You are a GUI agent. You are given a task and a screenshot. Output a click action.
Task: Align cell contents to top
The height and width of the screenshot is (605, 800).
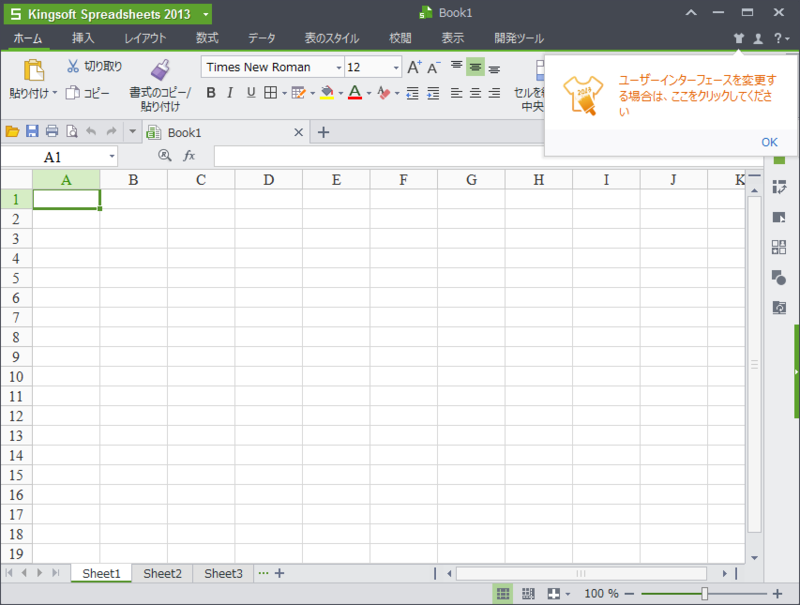pyautogui.click(x=456, y=66)
